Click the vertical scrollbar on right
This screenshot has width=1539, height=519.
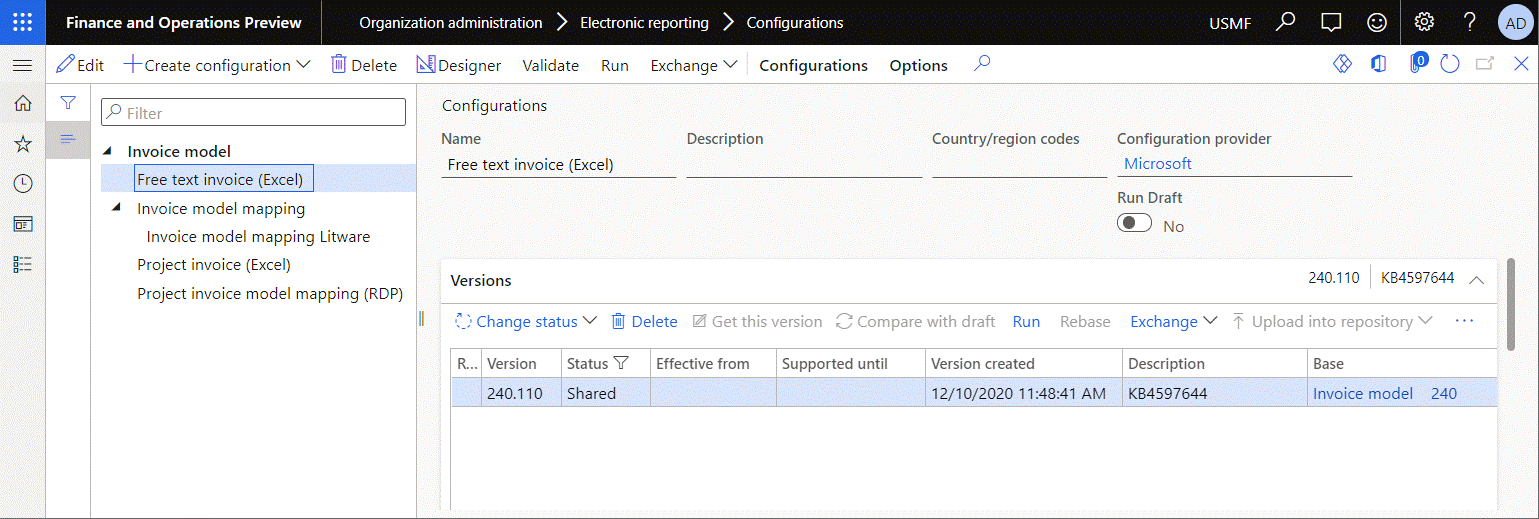1509,304
